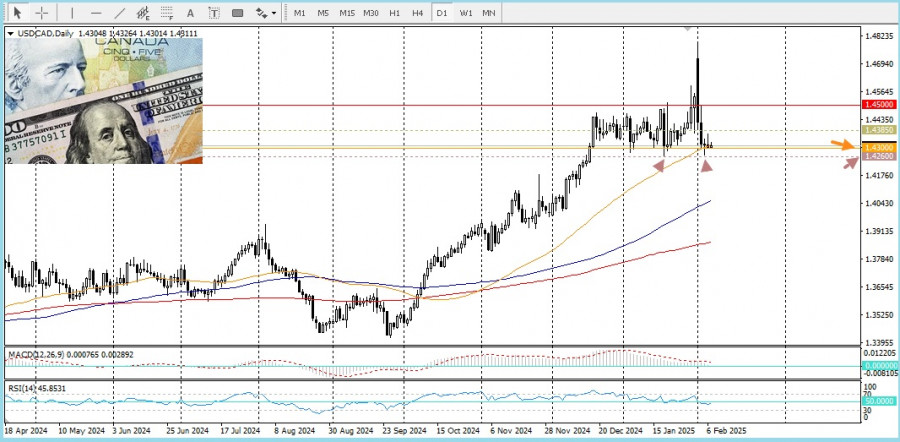The height and width of the screenshot is (442, 900).
Task: Pick the equidistant channel tool
Action: 143,13
